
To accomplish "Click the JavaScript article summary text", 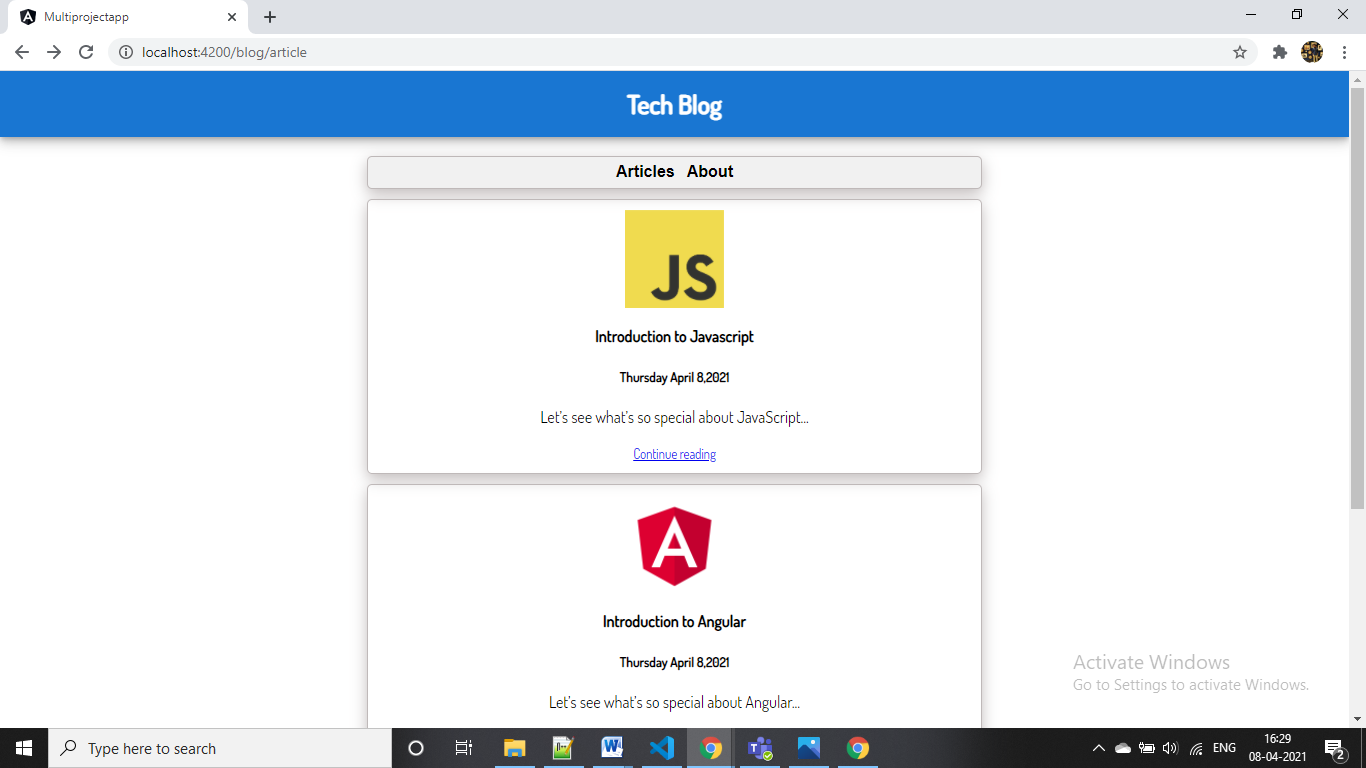I will [674, 418].
